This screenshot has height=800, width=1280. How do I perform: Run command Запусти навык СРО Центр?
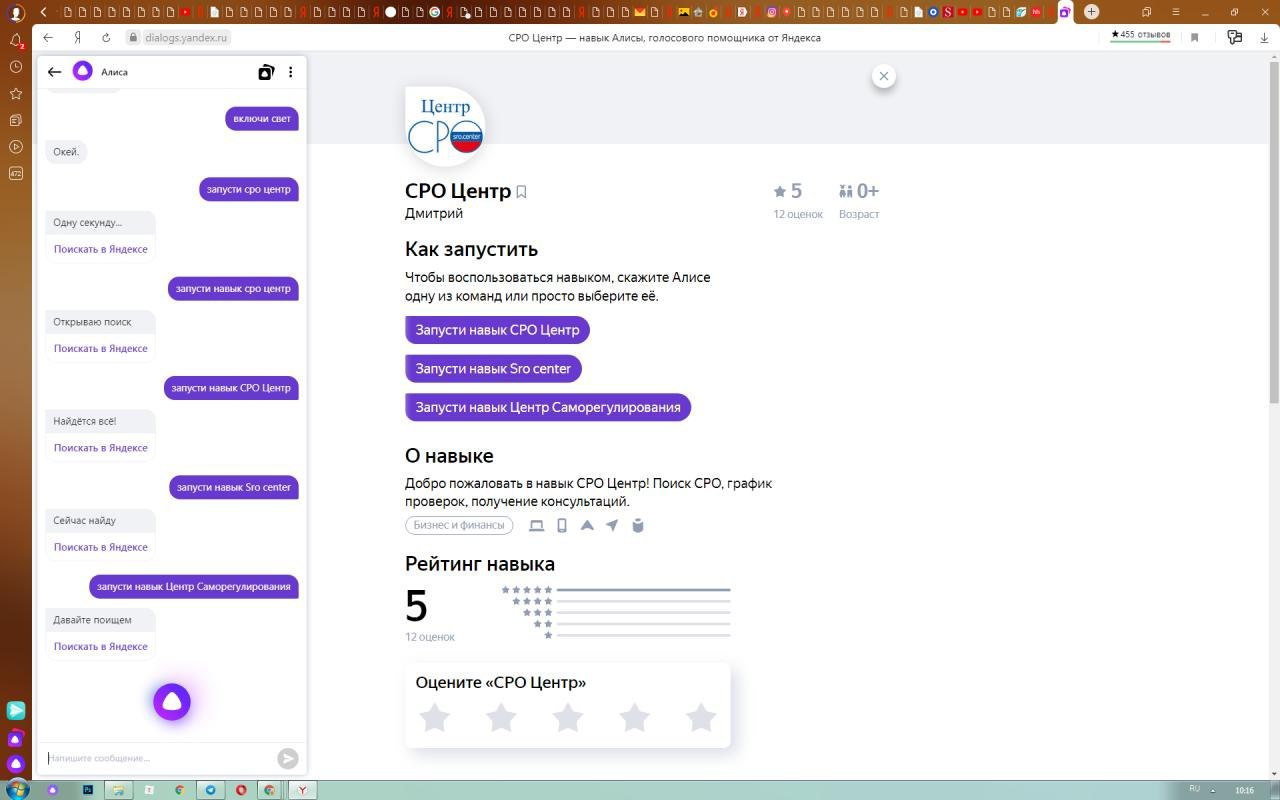pyautogui.click(x=497, y=330)
